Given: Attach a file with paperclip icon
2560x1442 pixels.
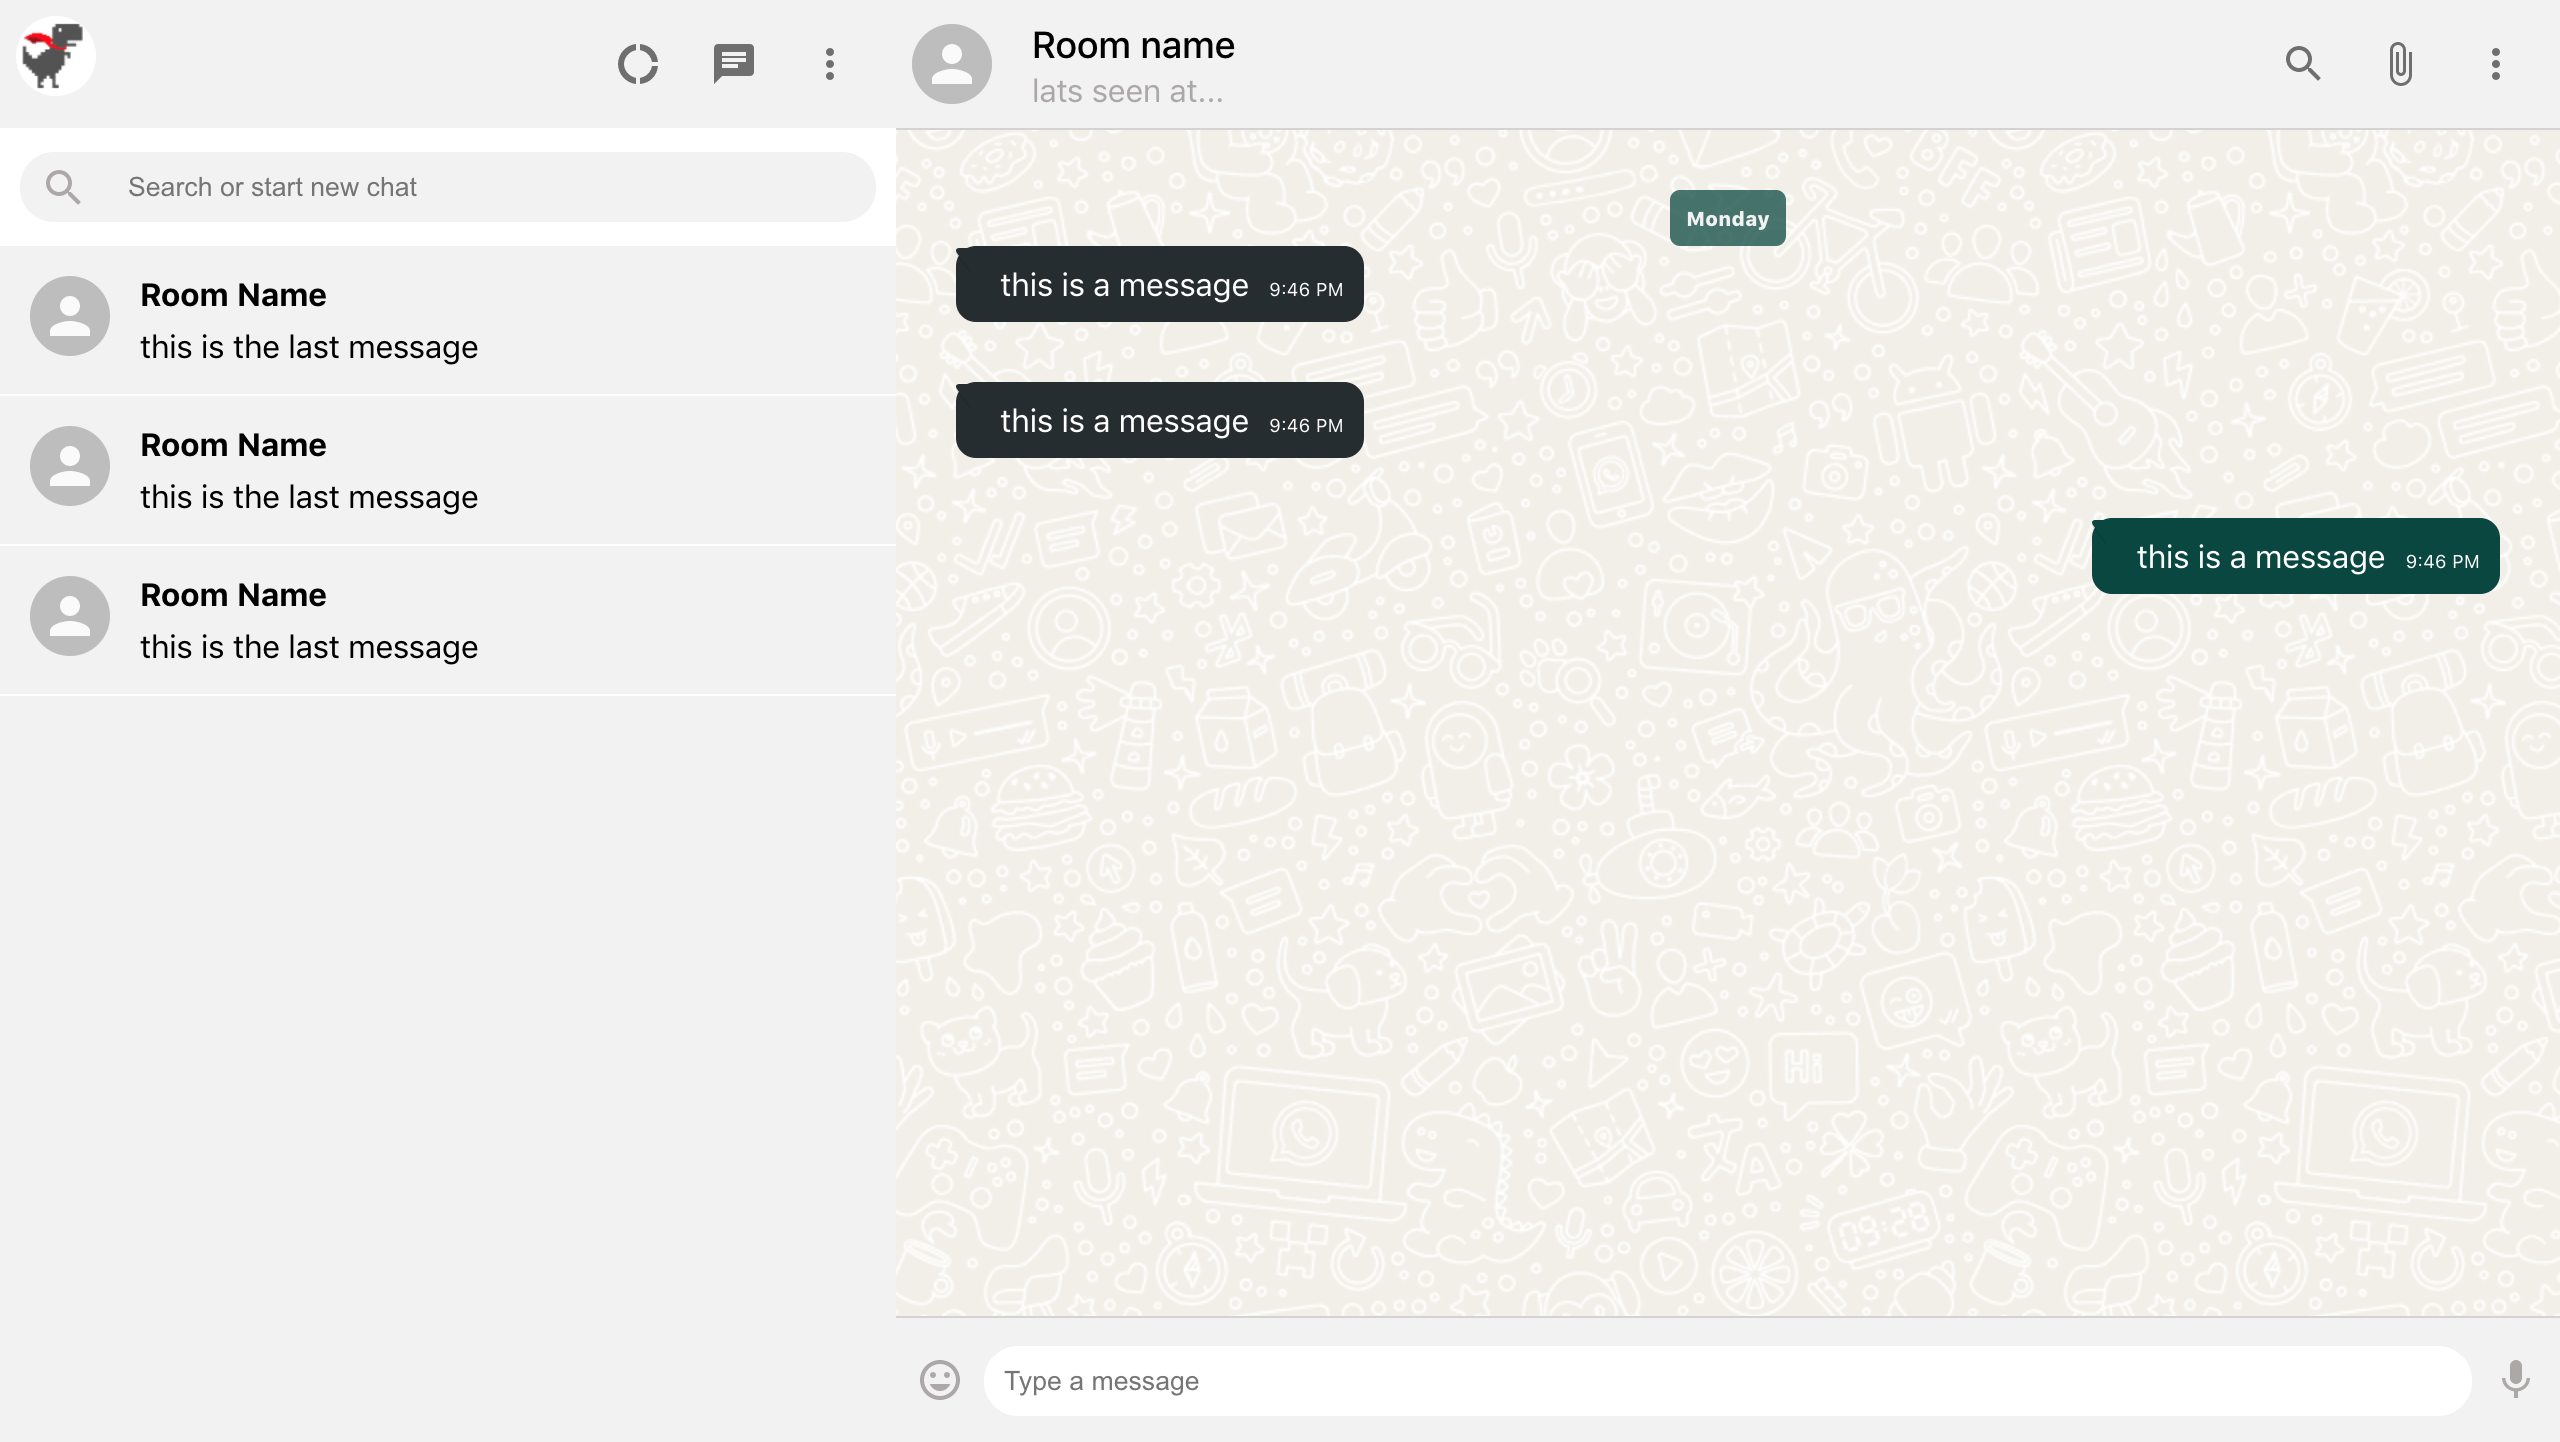Looking at the screenshot, I should click(2399, 64).
